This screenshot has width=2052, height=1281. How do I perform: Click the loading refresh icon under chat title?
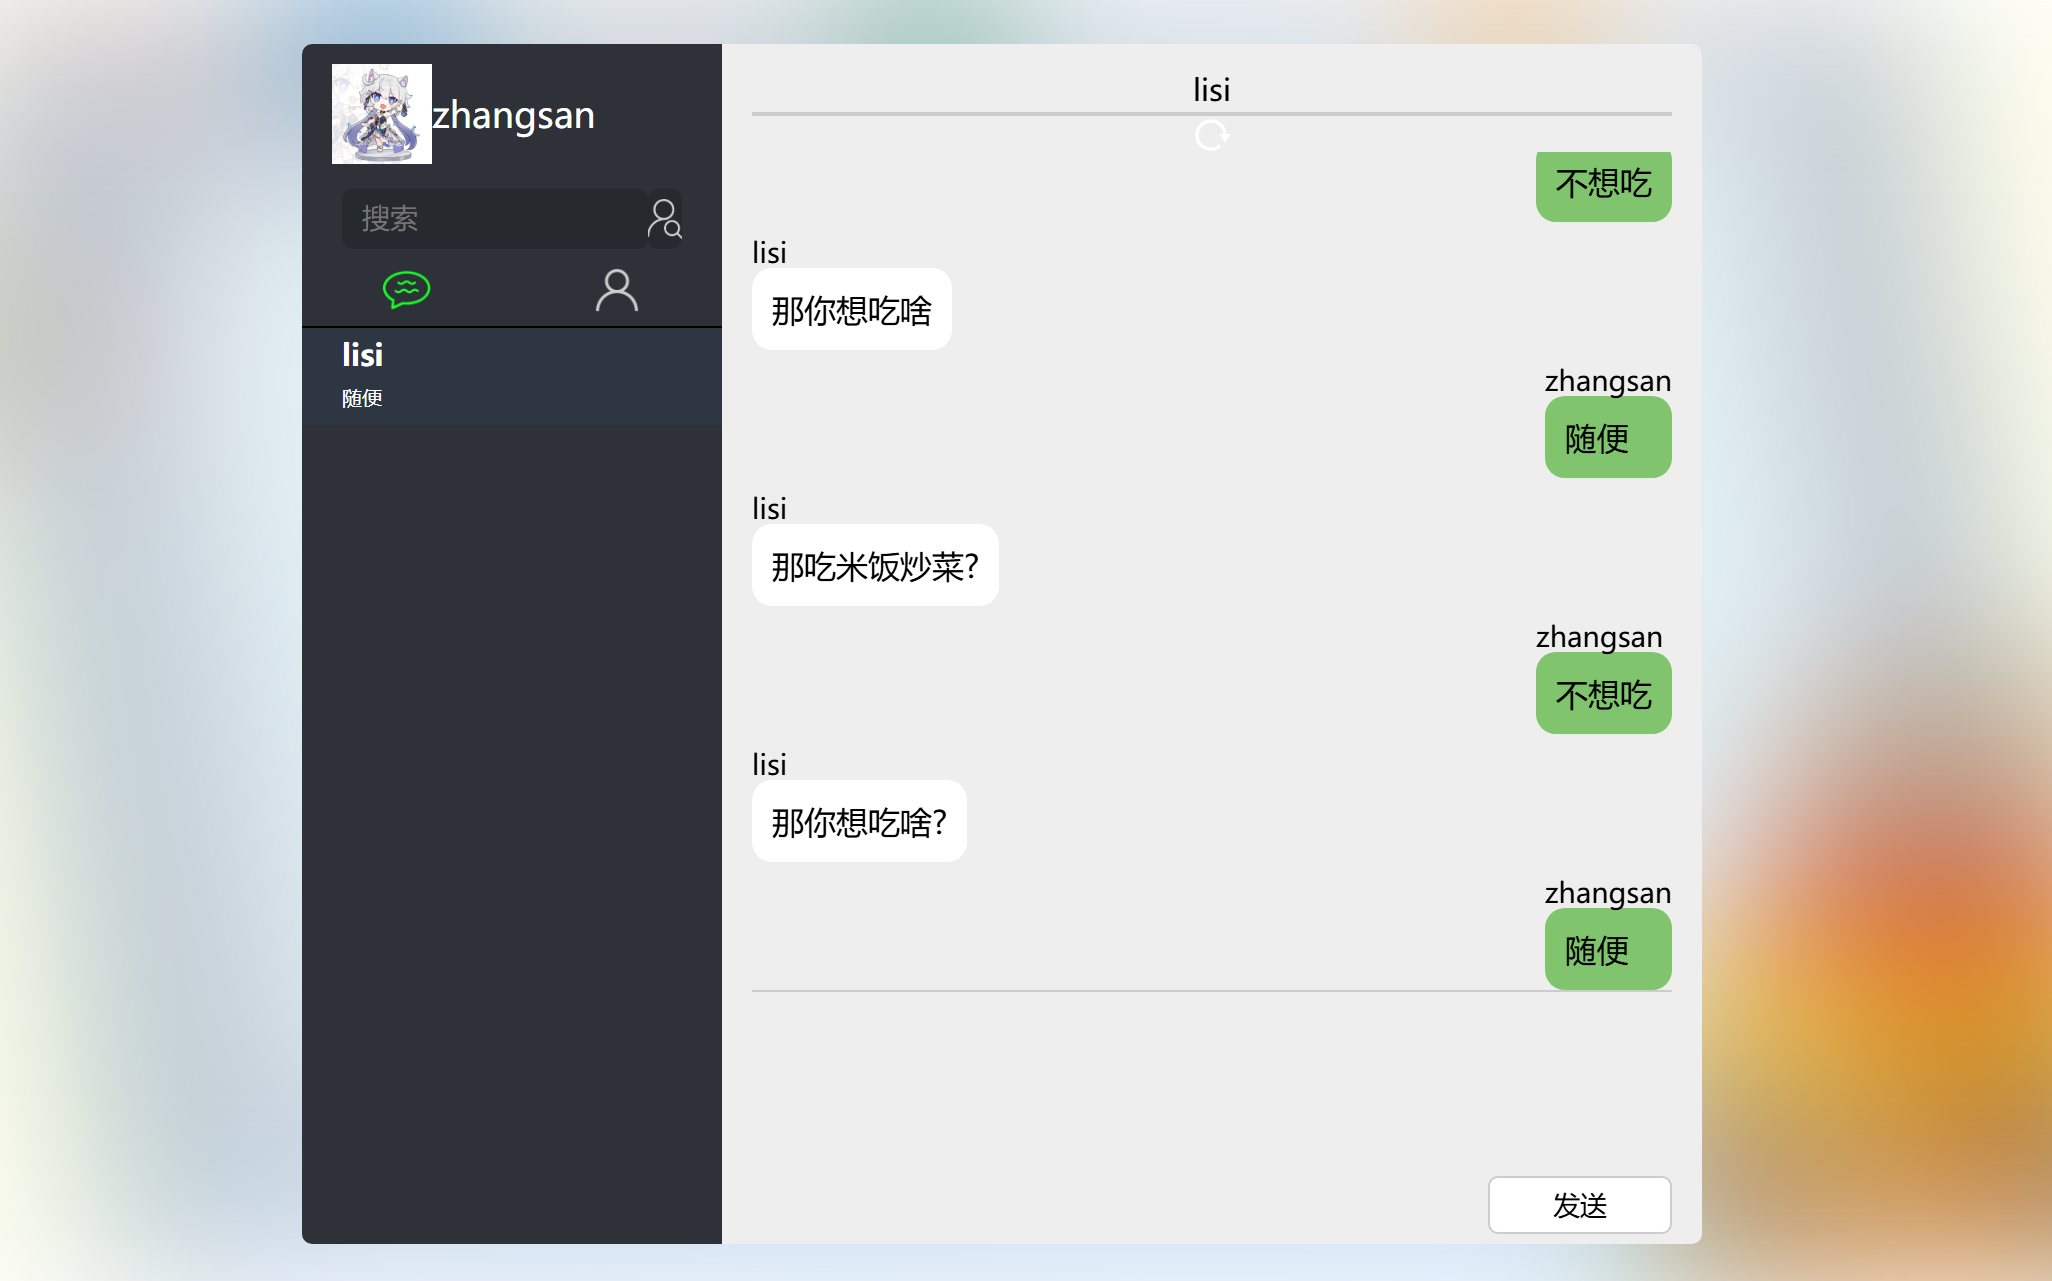click(1211, 135)
